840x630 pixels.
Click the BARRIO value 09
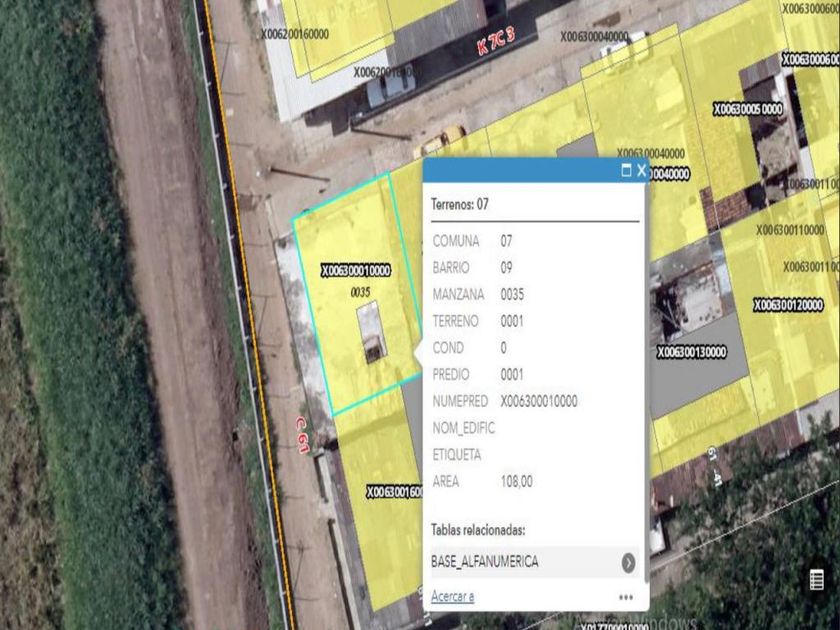pos(506,267)
